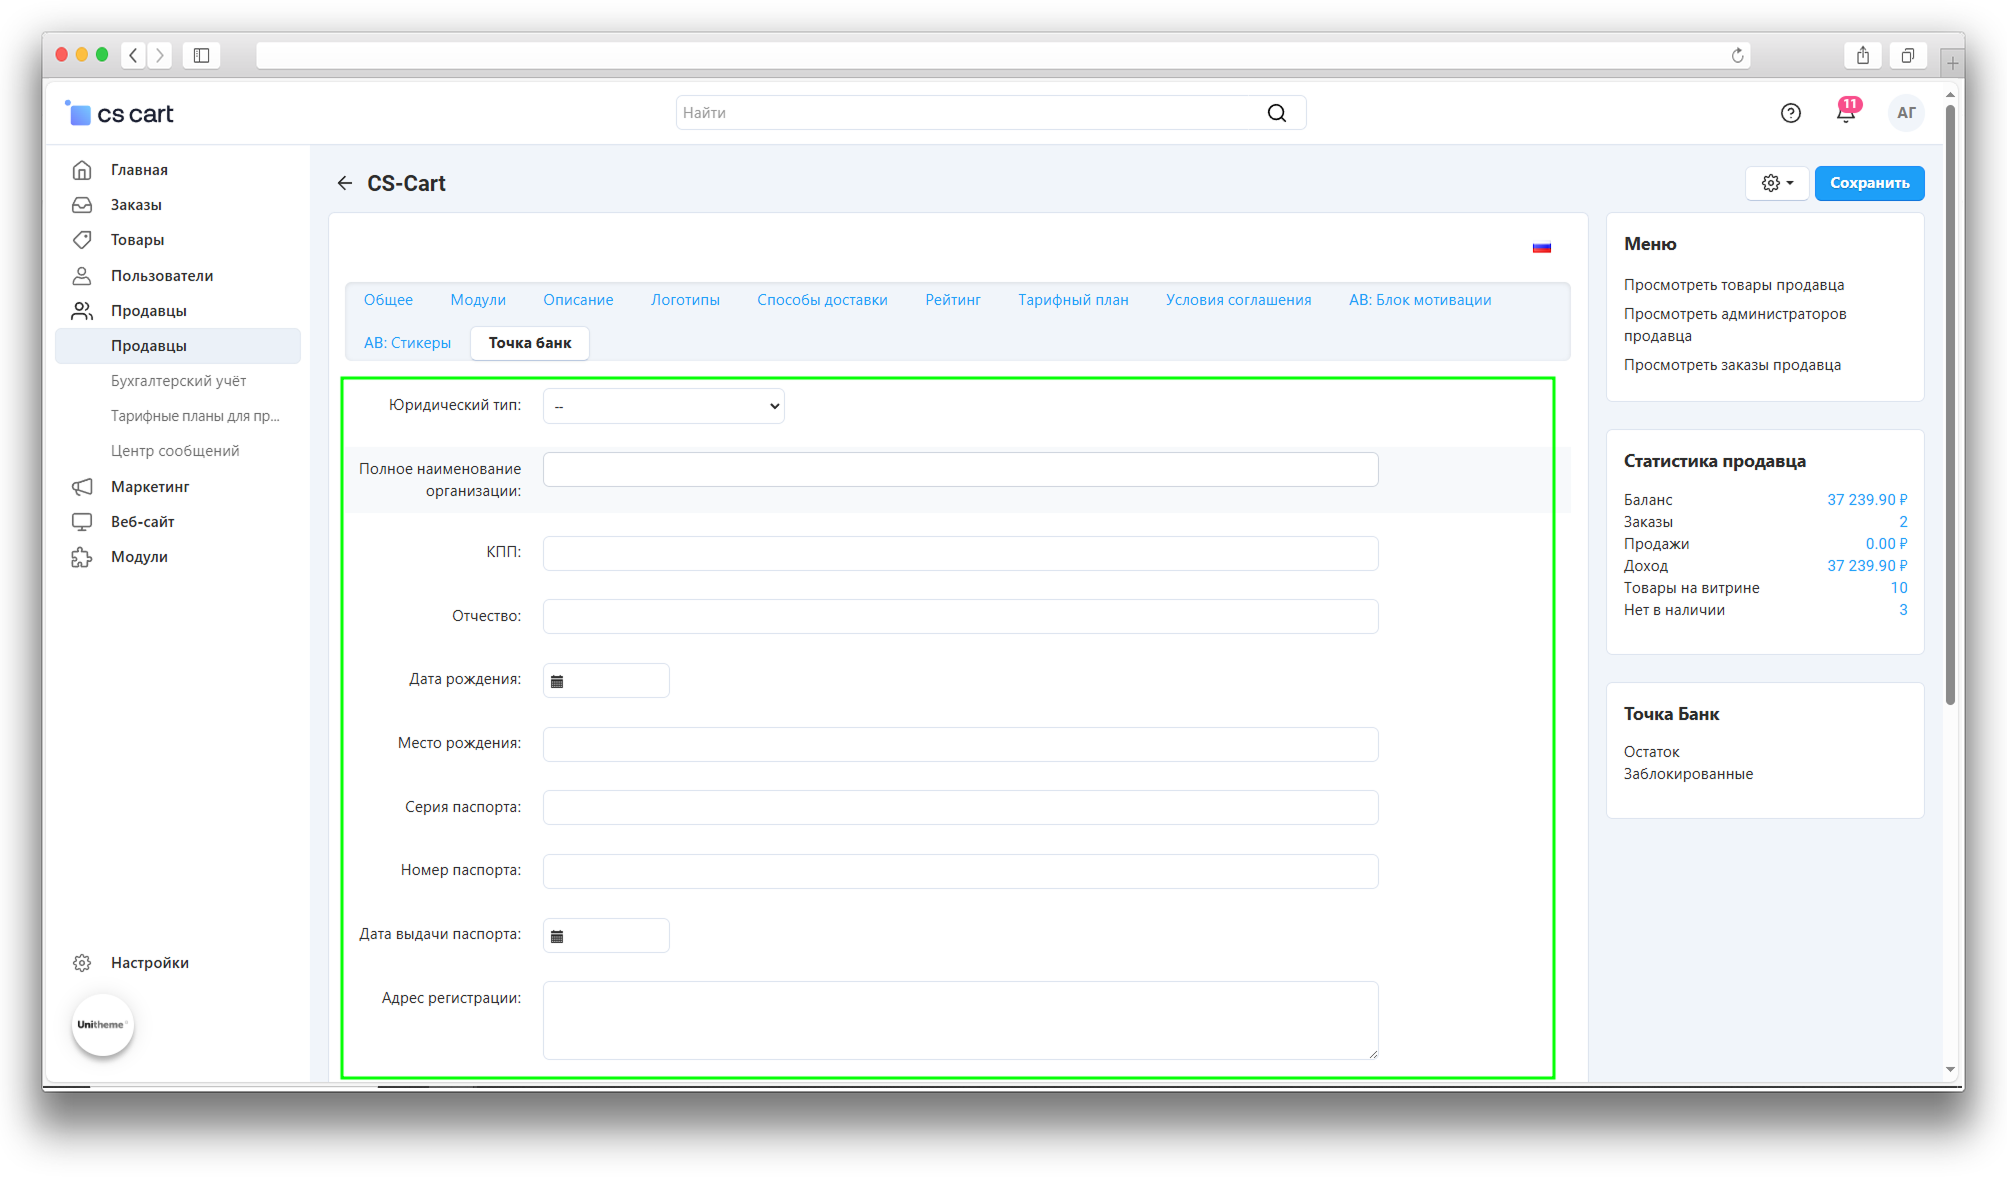2013x1182 pixels.
Task: Click the back arrow next to CS-Cart
Action: (345, 183)
